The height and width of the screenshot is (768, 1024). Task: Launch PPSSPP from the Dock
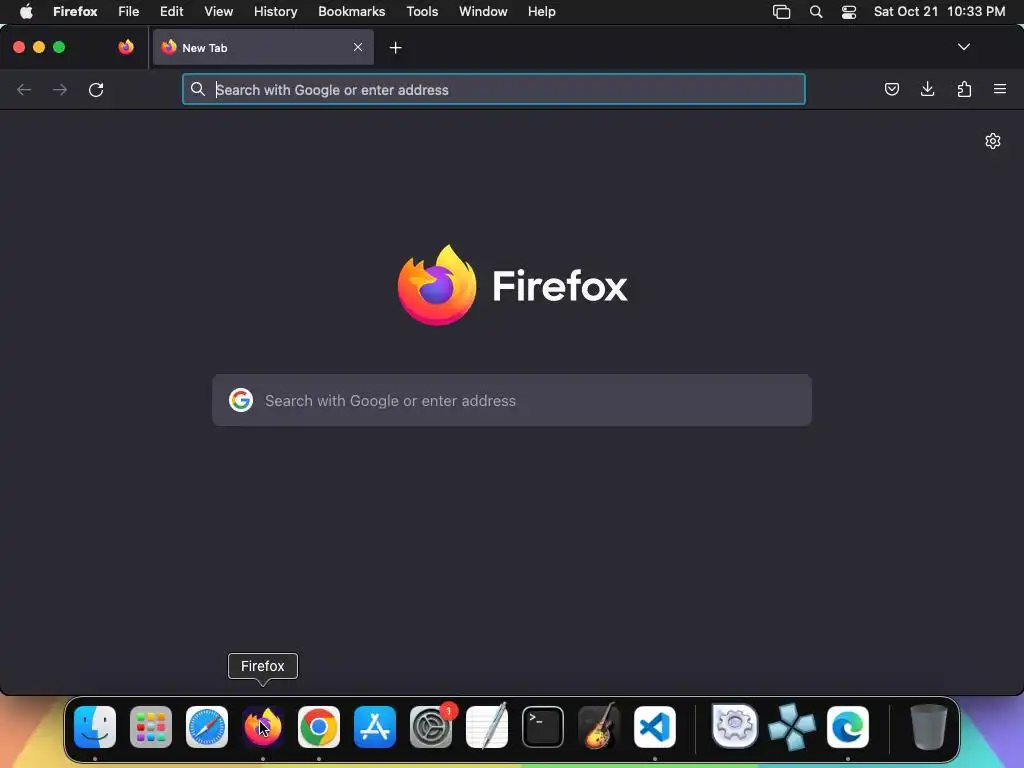click(792, 727)
